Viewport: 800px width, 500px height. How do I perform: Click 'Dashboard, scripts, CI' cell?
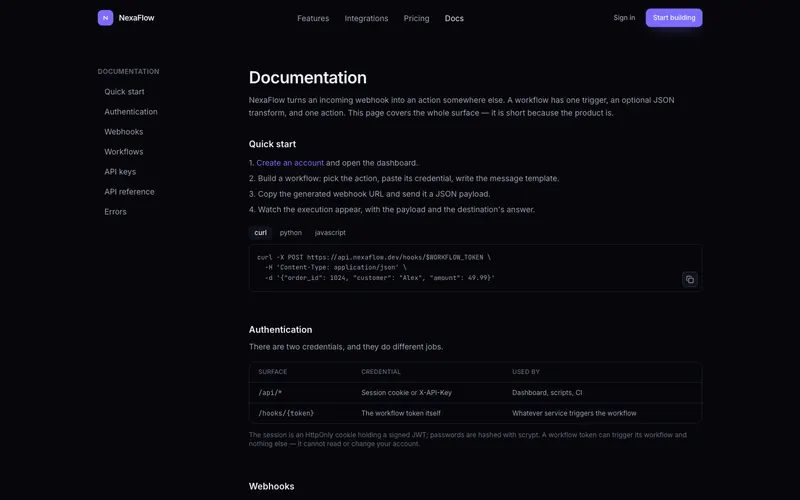tap(547, 393)
